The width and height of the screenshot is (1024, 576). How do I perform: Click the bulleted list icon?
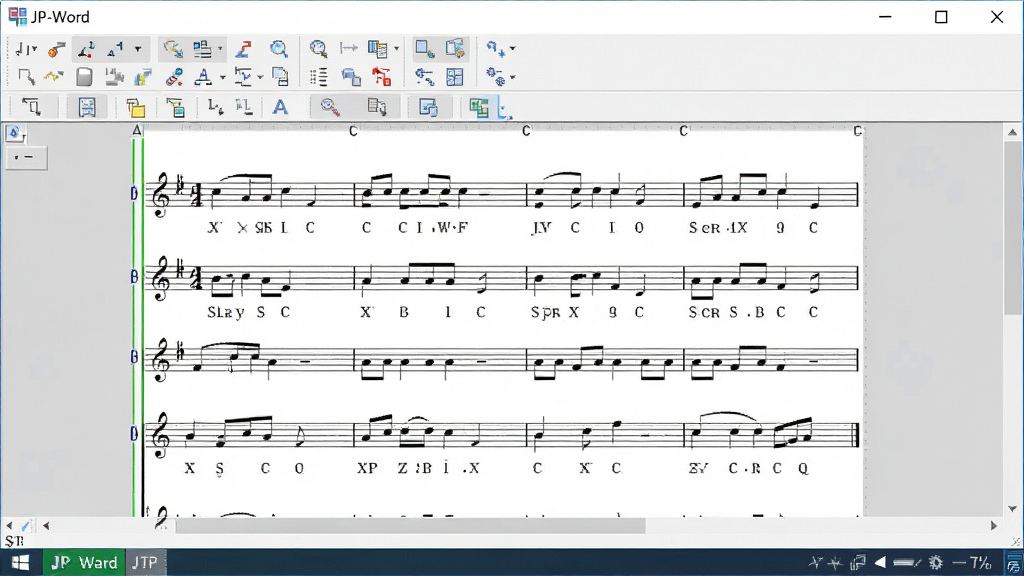pos(319,77)
